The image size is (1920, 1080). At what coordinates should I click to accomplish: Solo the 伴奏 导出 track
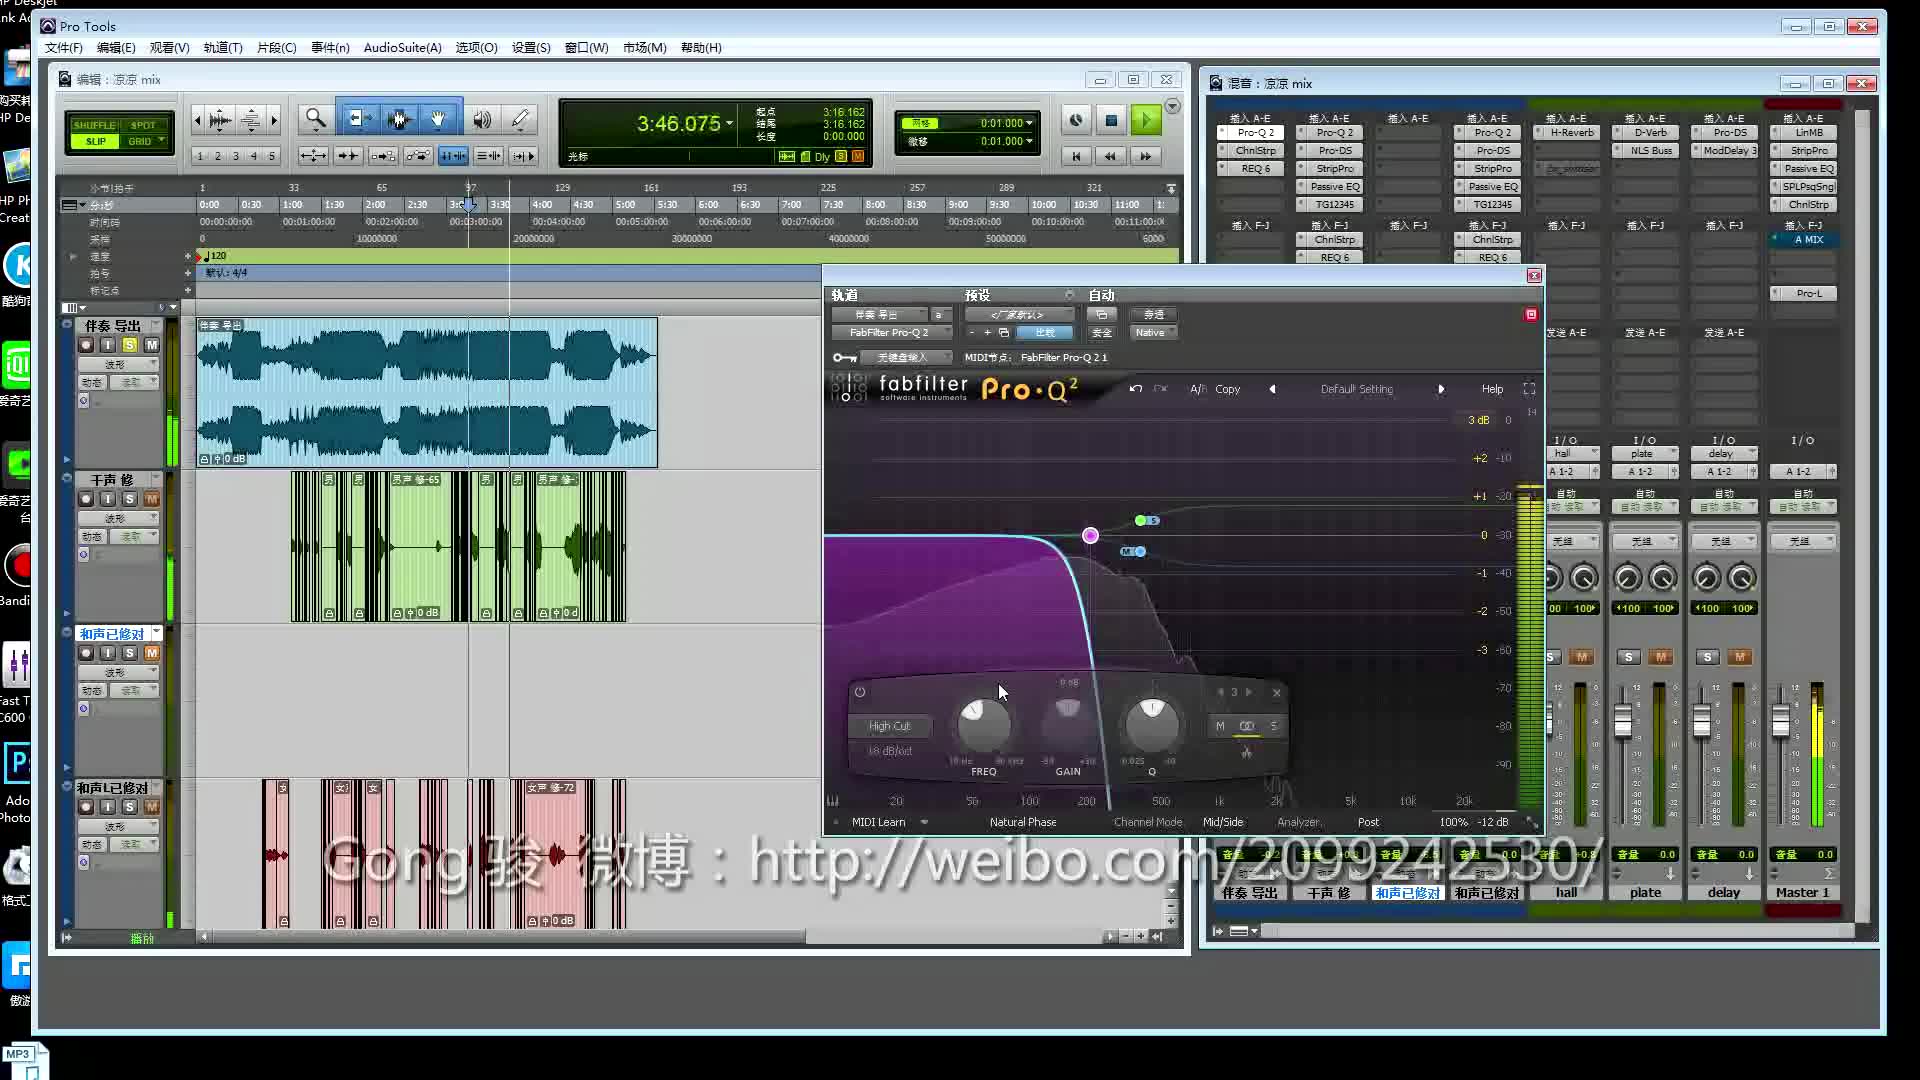(130, 345)
